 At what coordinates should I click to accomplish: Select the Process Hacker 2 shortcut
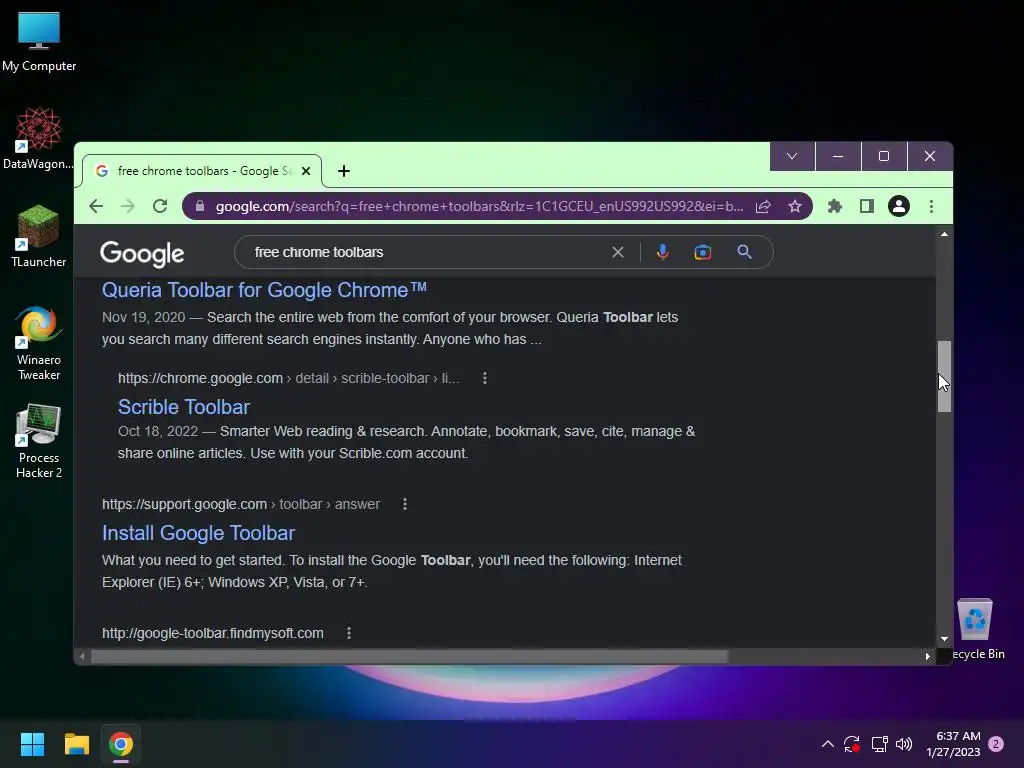click(x=39, y=441)
